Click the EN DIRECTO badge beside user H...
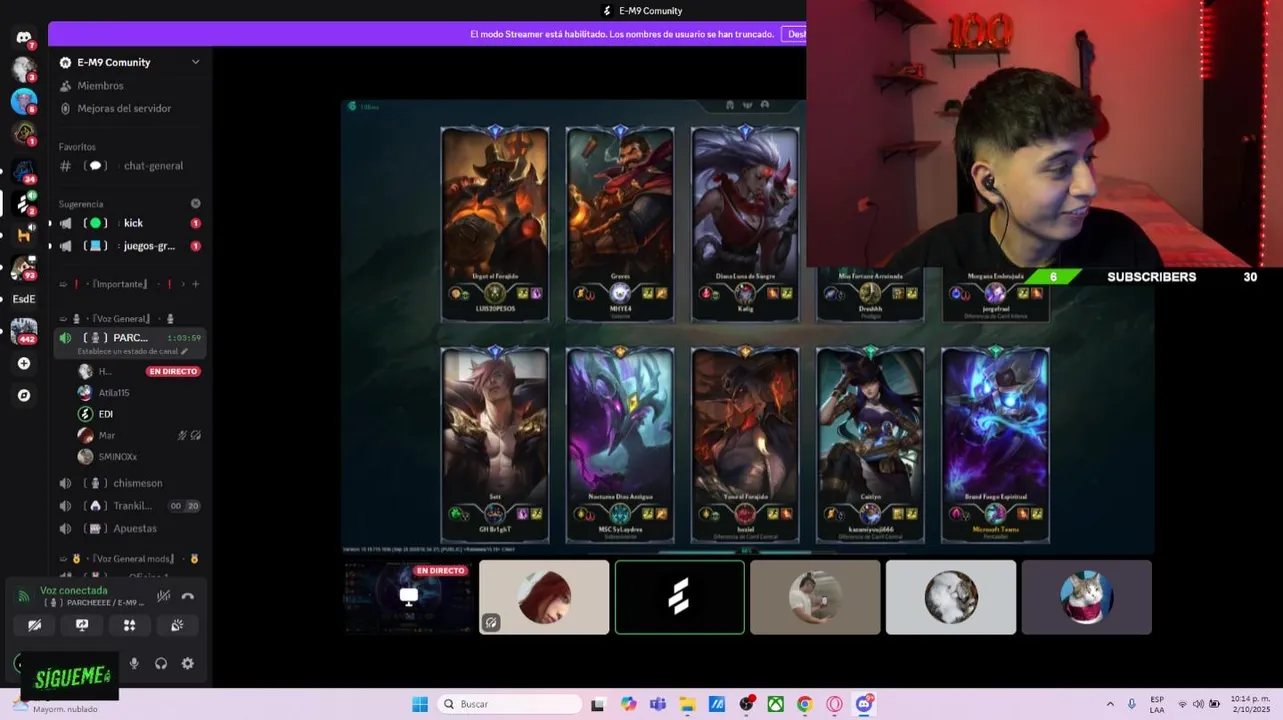Viewport: 1283px width, 720px height. 174,371
